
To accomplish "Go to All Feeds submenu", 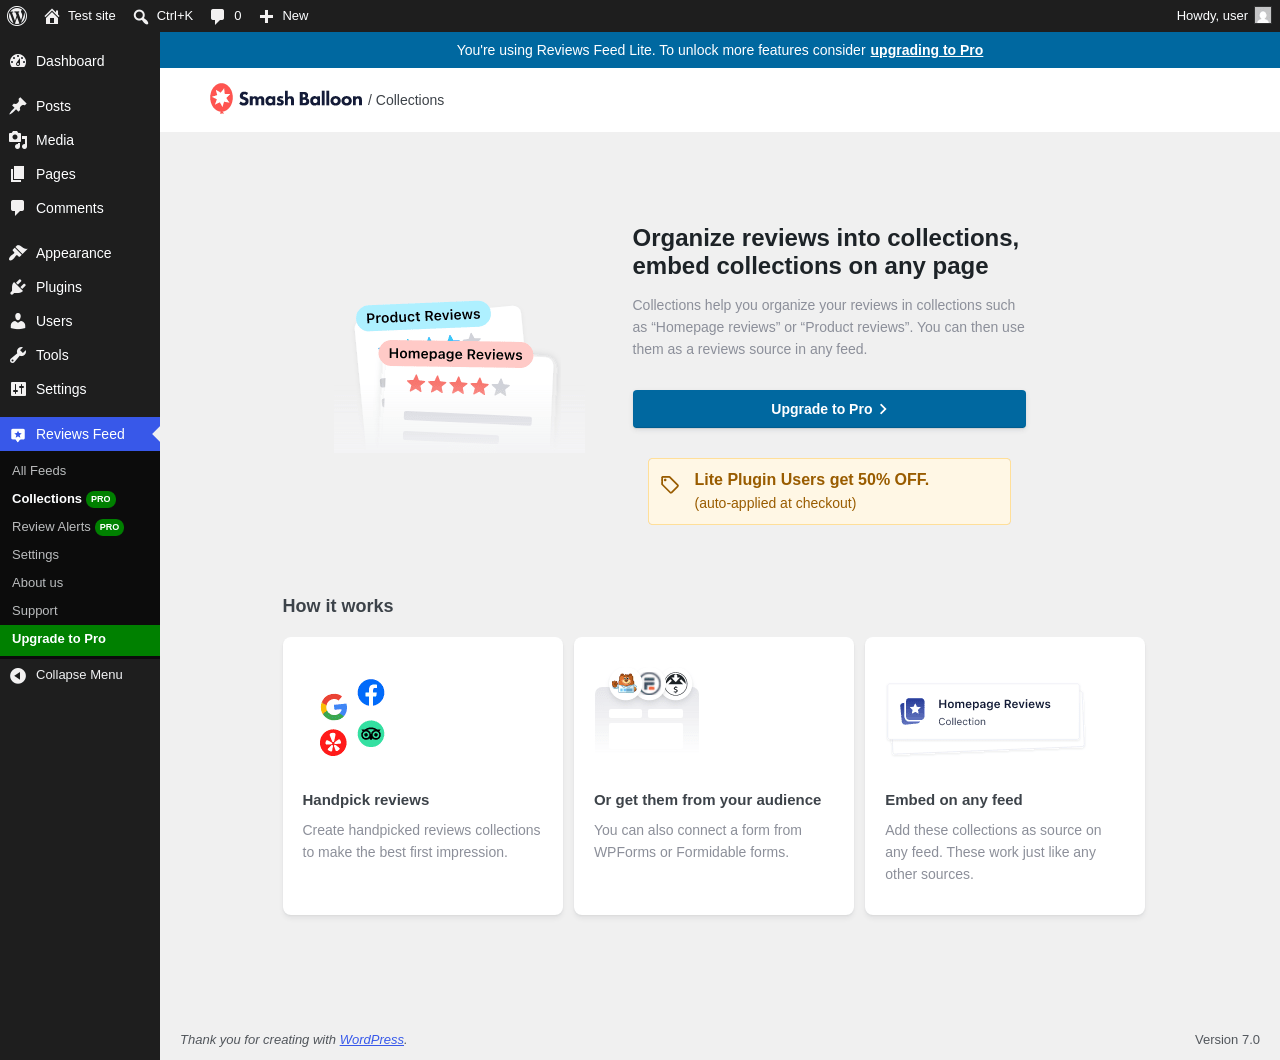I will coord(39,471).
